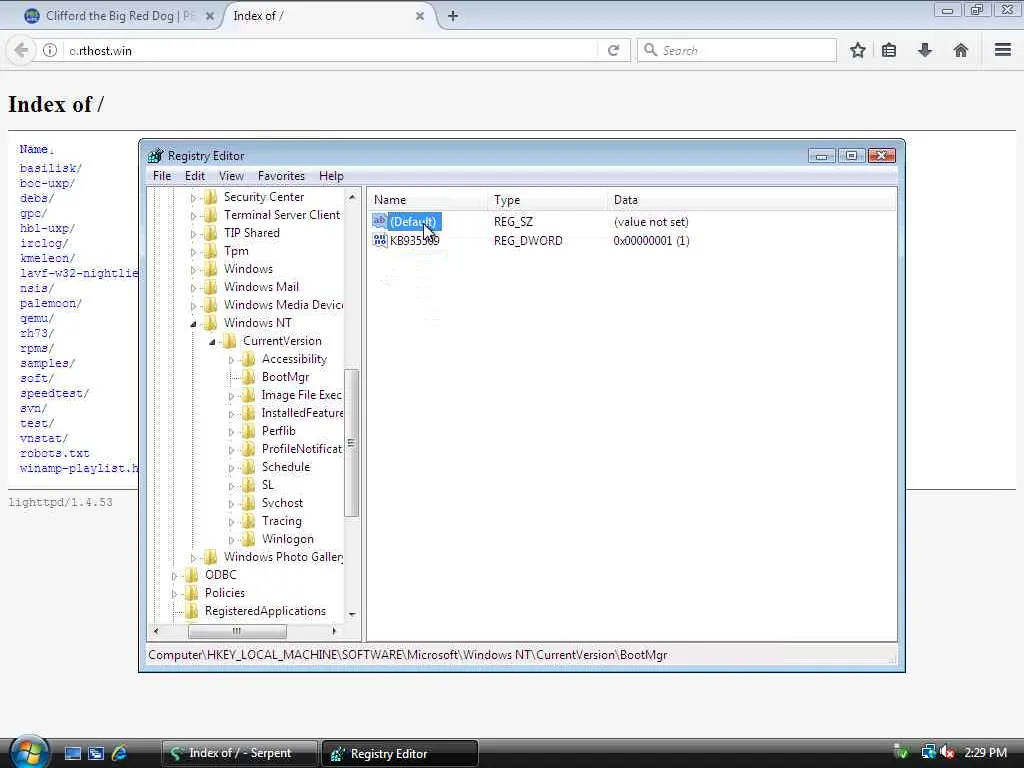The height and width of the screenshot is (768, 1024).
Task: Expand the Svchost key
Action: (231, 504)
